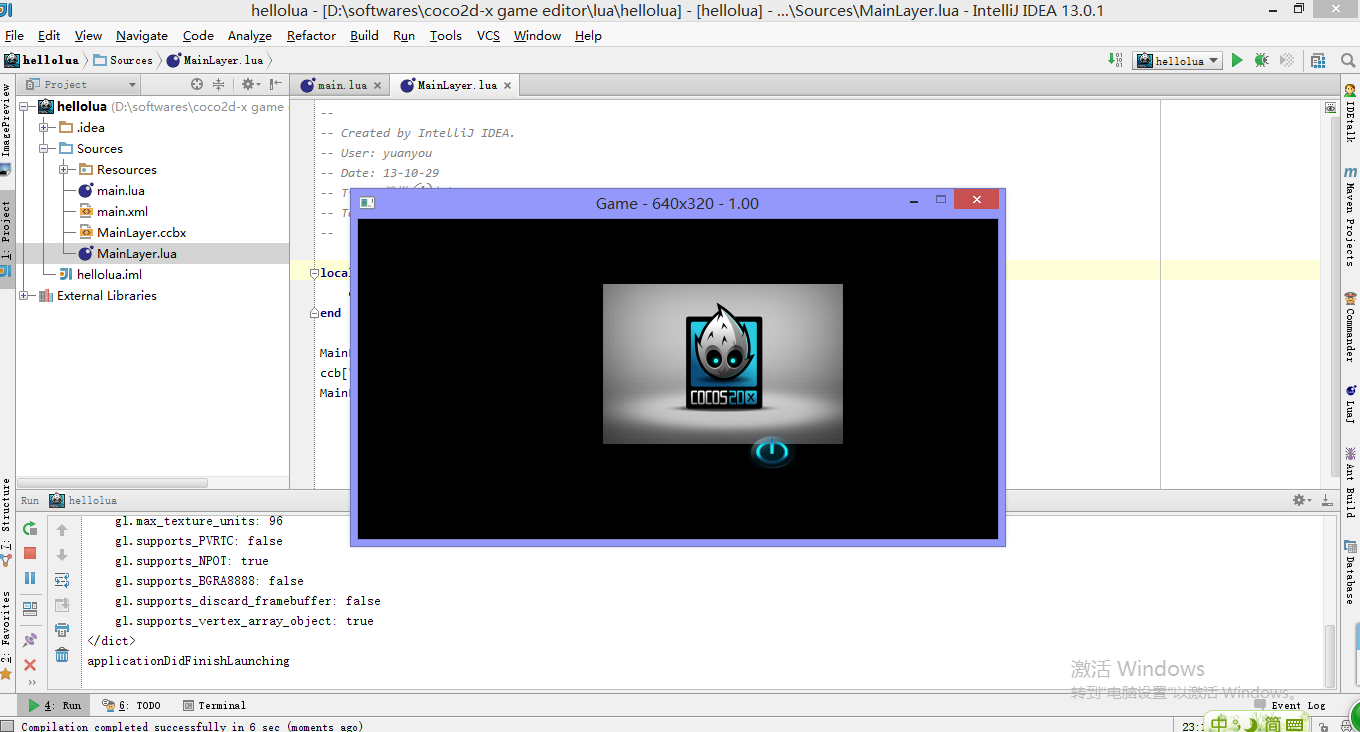Click the editor inspections eye icon
1360x732 pixels.
pyautogui.click(x=1330, y=107)
